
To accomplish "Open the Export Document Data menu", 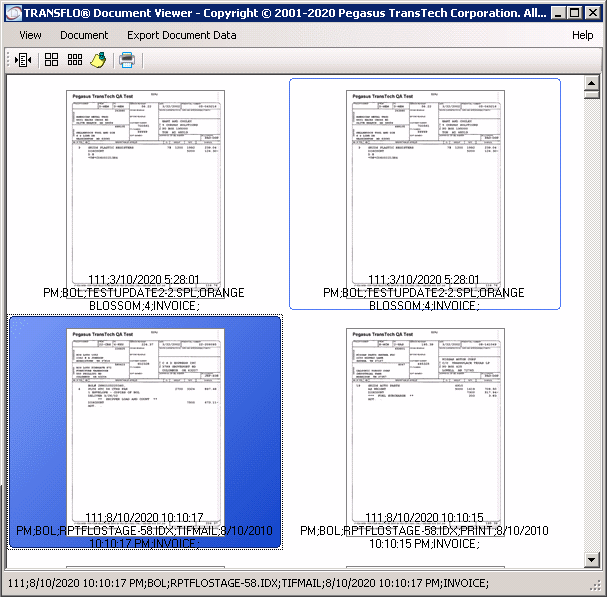I will point(182,35).
